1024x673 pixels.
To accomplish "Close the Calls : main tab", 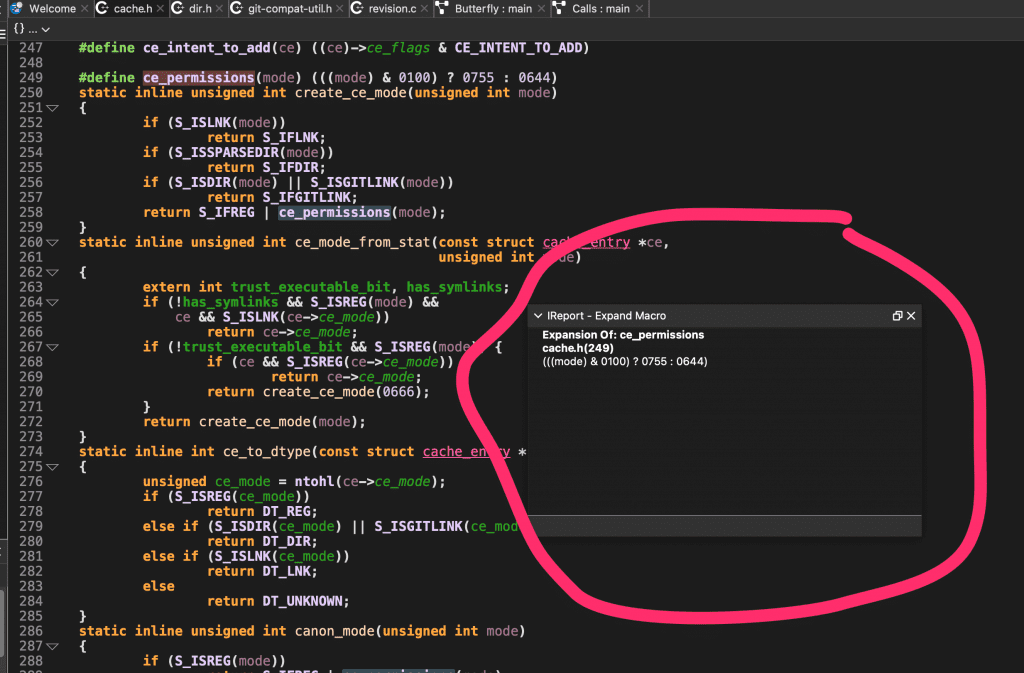I will pyautogui.click(x=639, y=8).
